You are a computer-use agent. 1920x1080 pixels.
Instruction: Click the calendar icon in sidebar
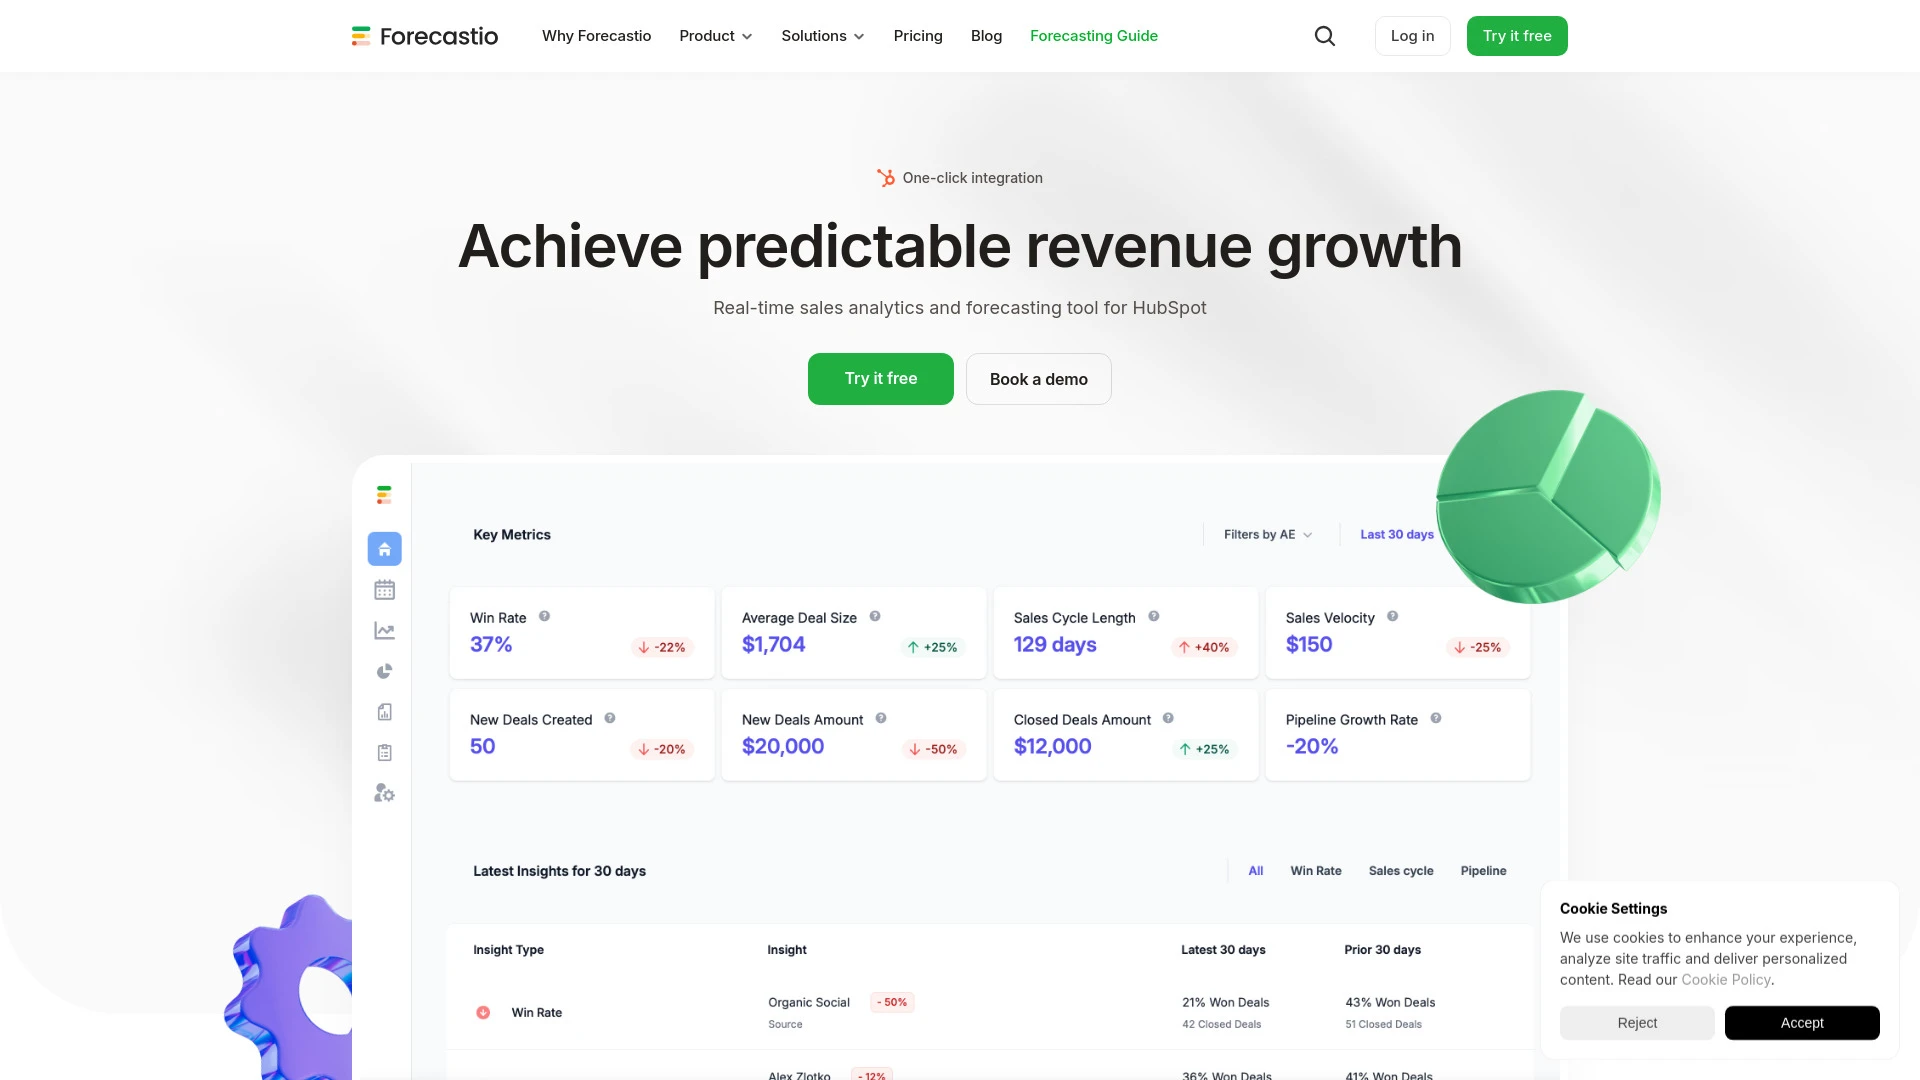point(384,589)
